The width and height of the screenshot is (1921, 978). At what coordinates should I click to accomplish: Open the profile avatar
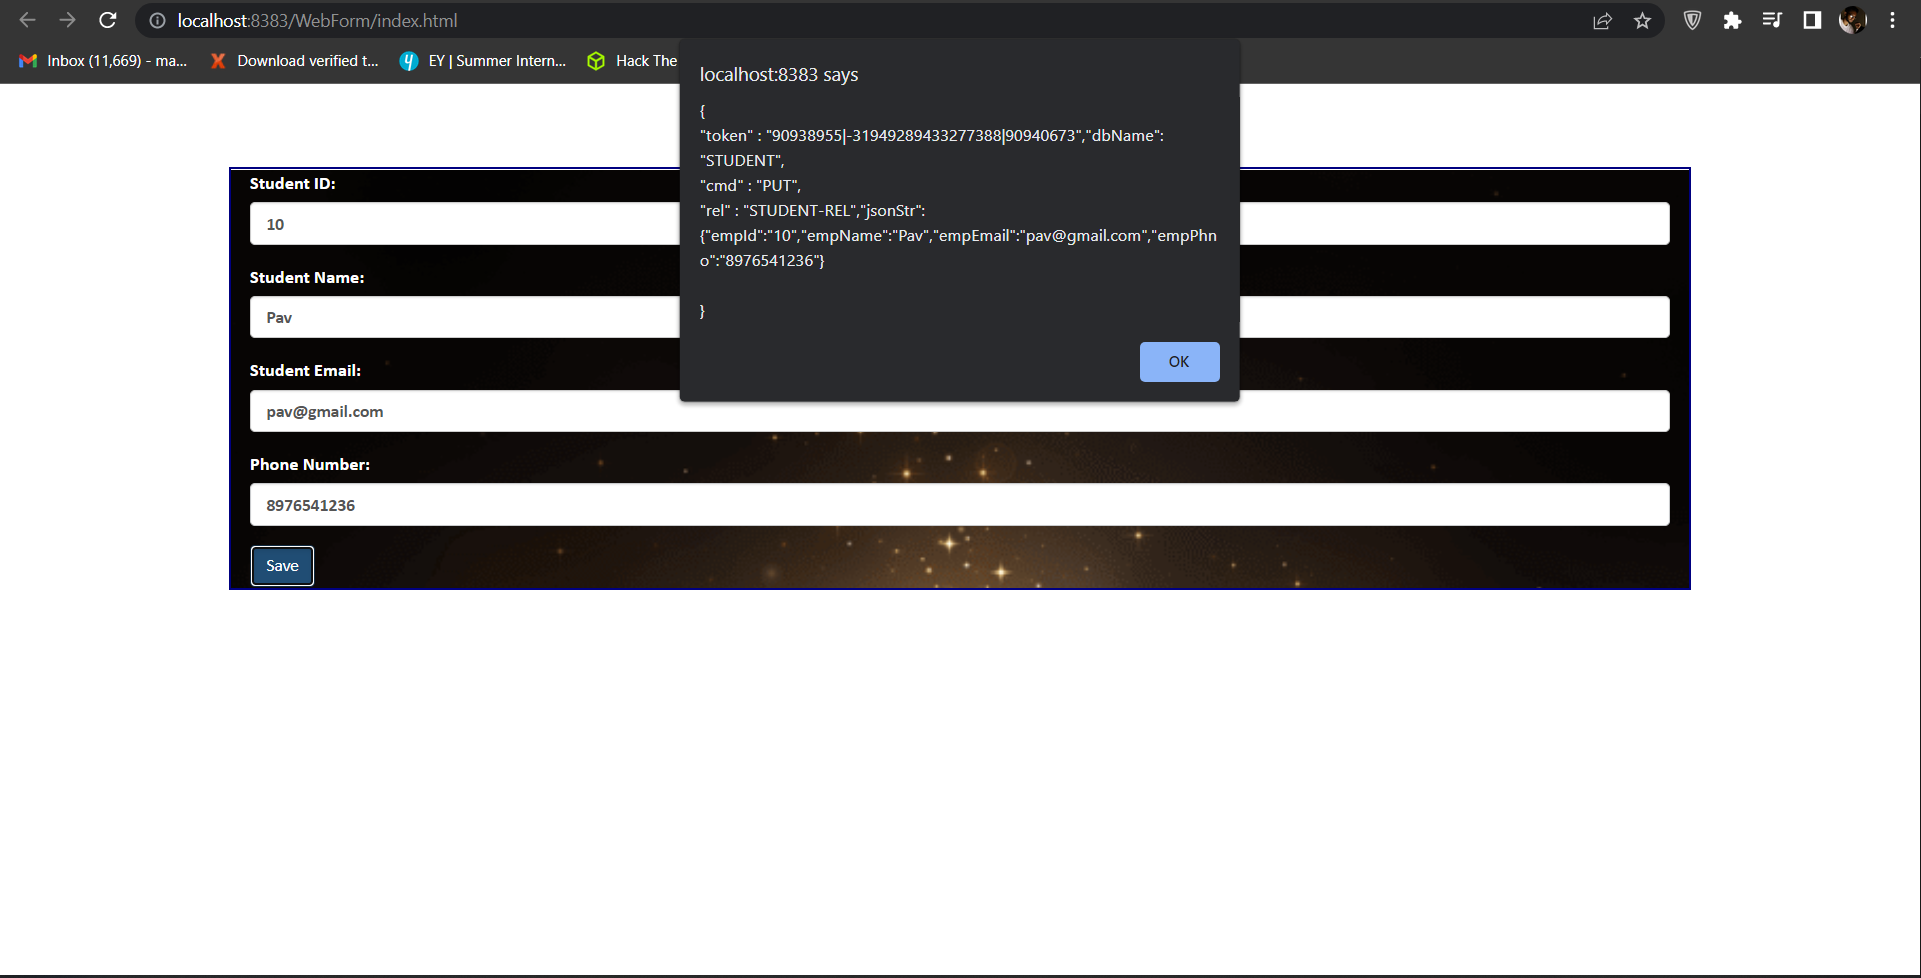pyautogui.click(x=1852, y=20)
